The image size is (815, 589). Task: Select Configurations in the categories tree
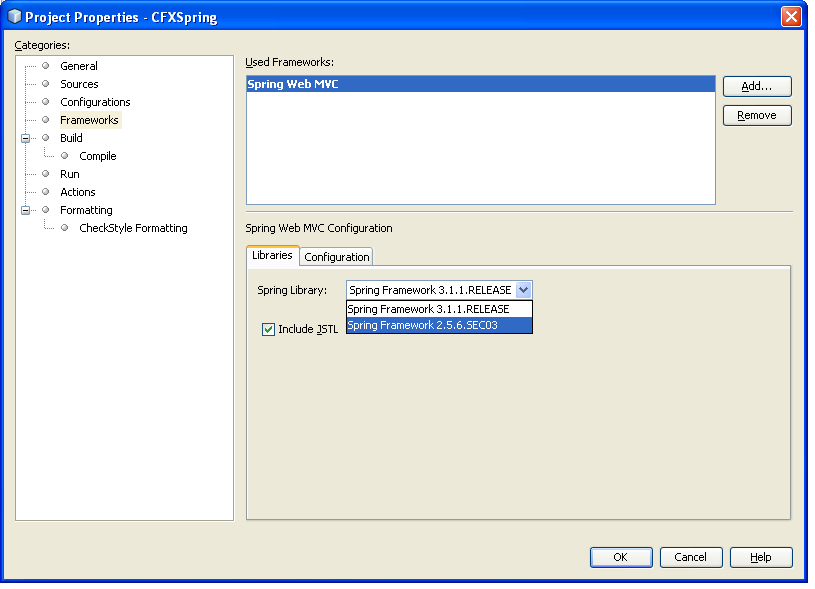click(95, 102)
